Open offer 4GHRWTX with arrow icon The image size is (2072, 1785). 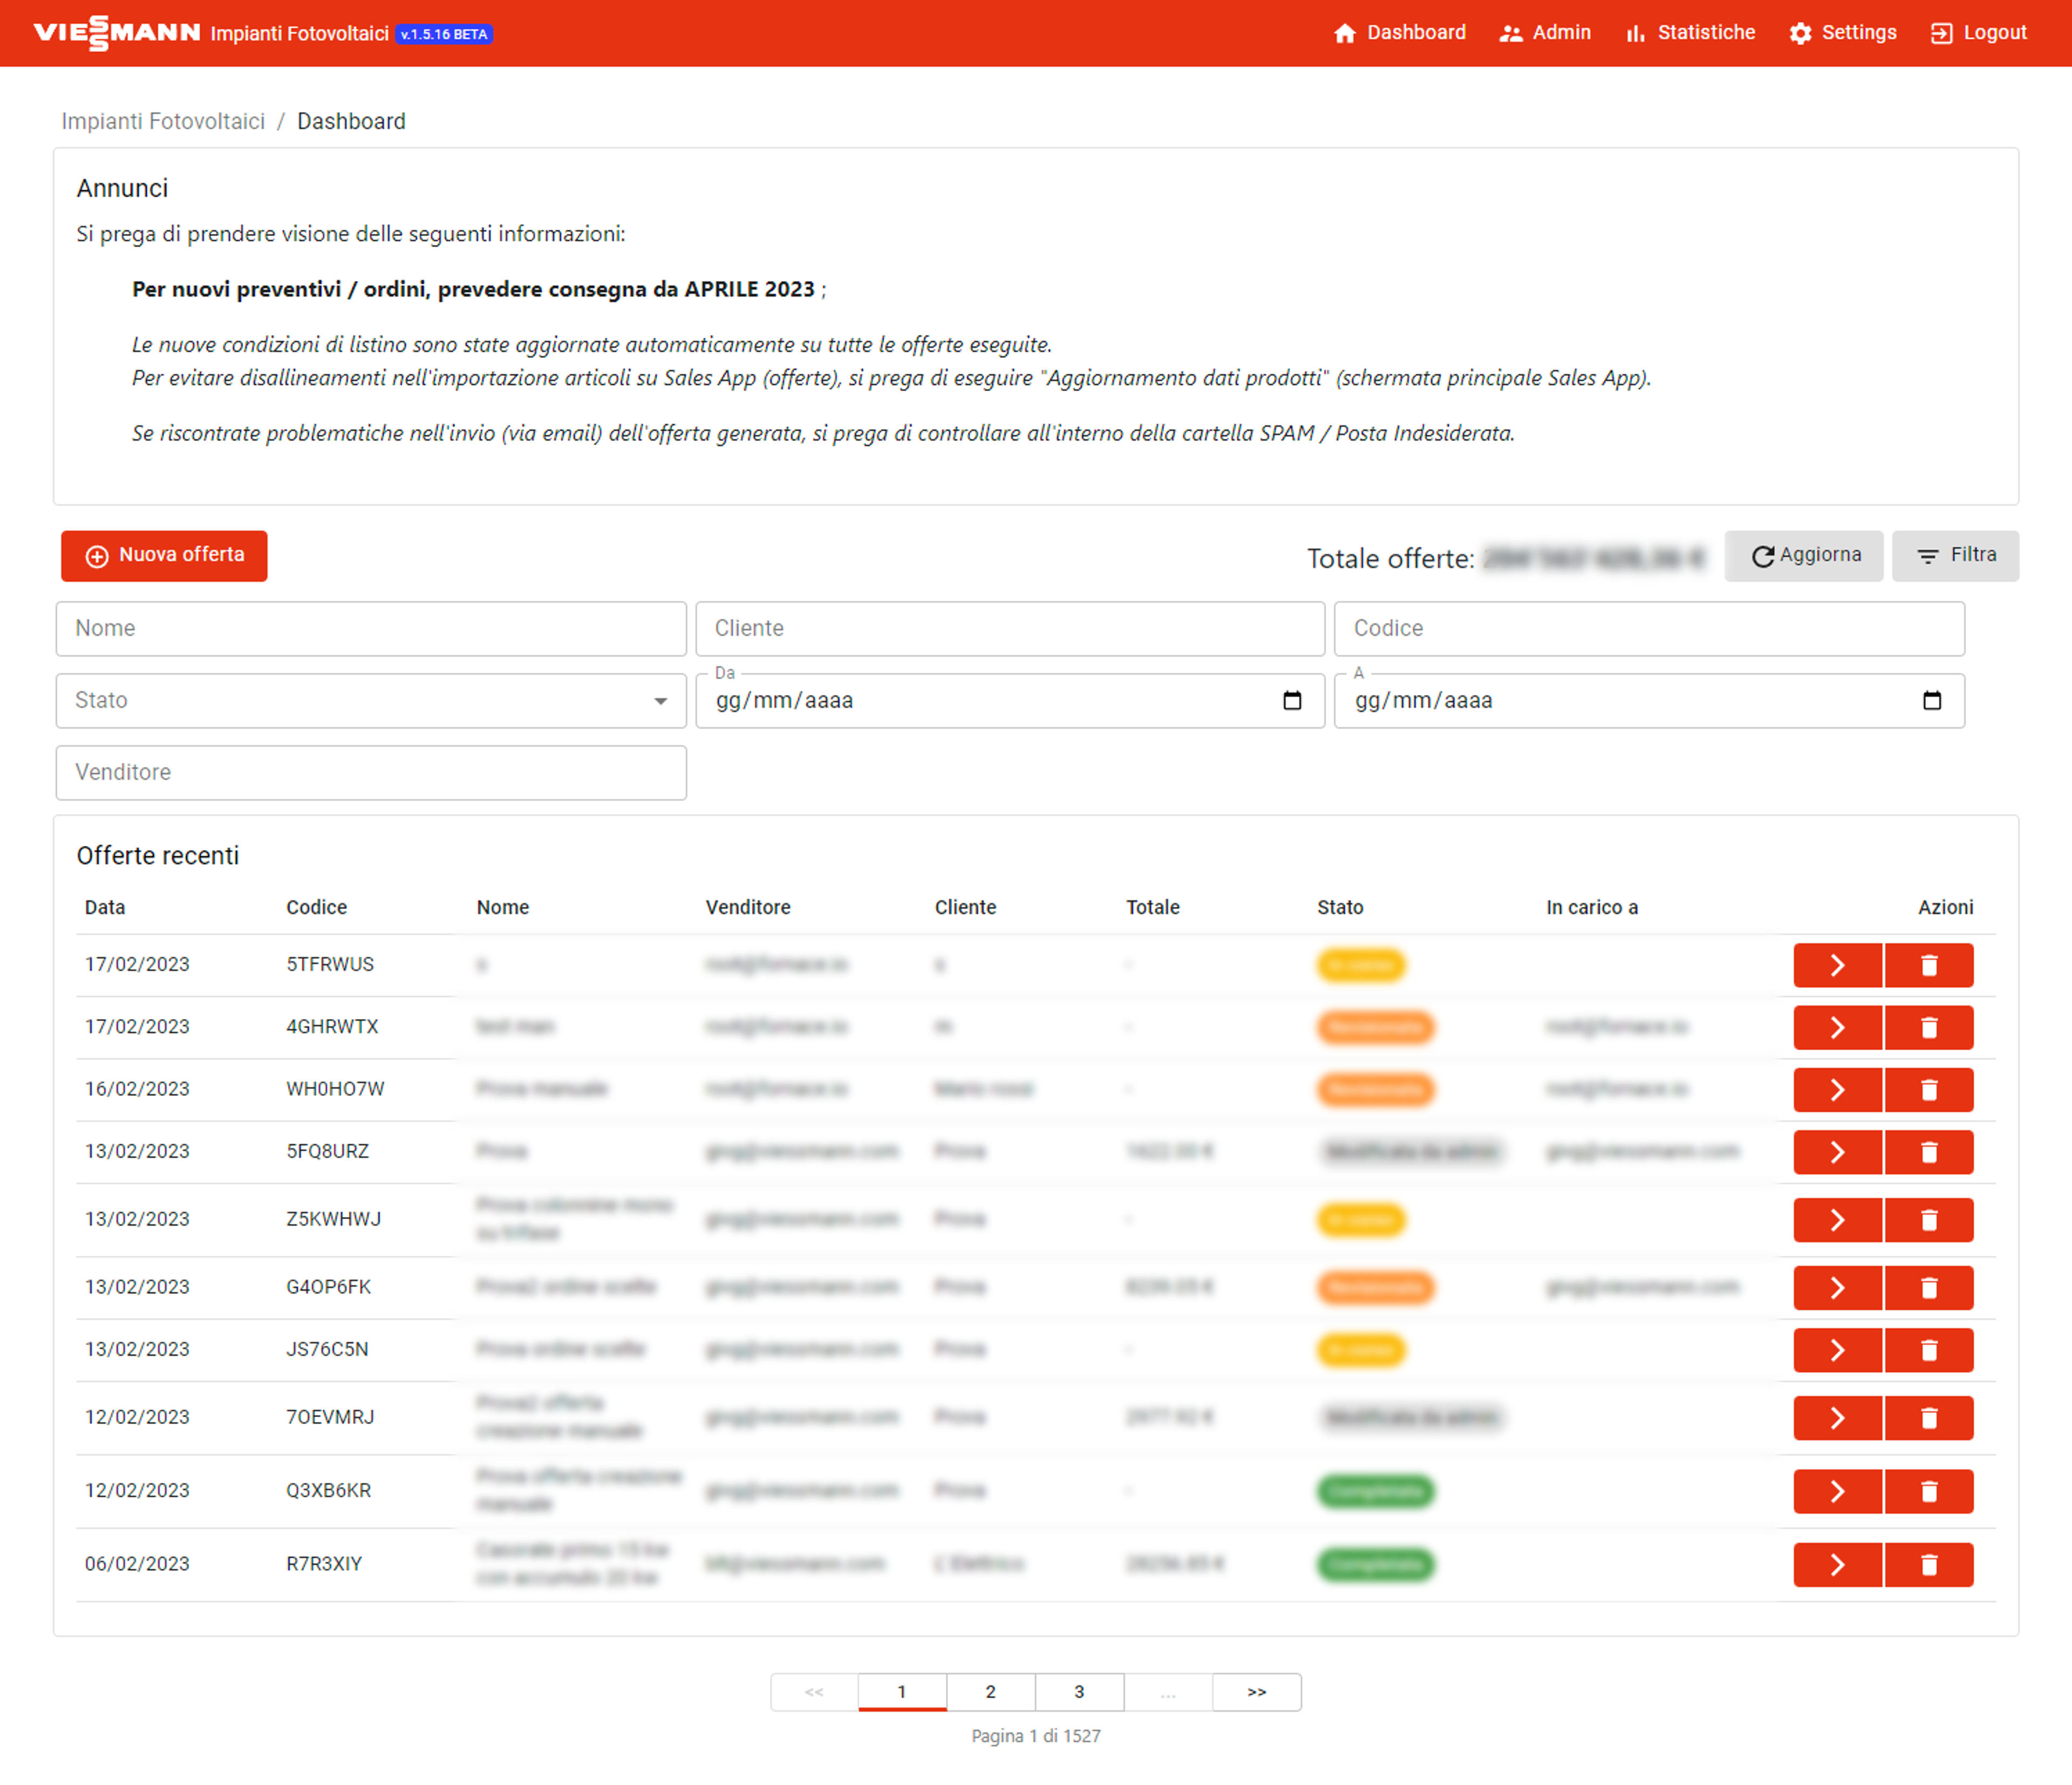tap(1837, 1027)
